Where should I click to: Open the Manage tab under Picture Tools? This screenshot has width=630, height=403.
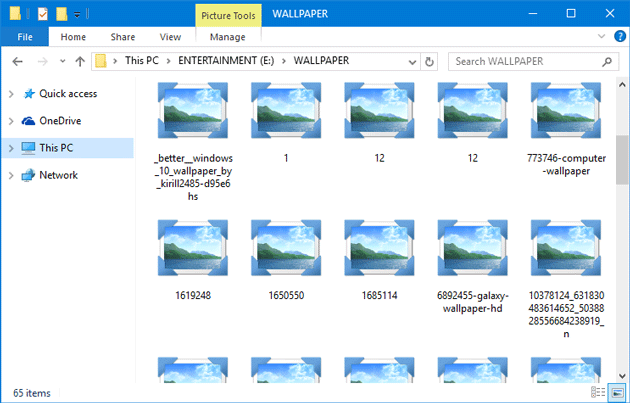227,37
